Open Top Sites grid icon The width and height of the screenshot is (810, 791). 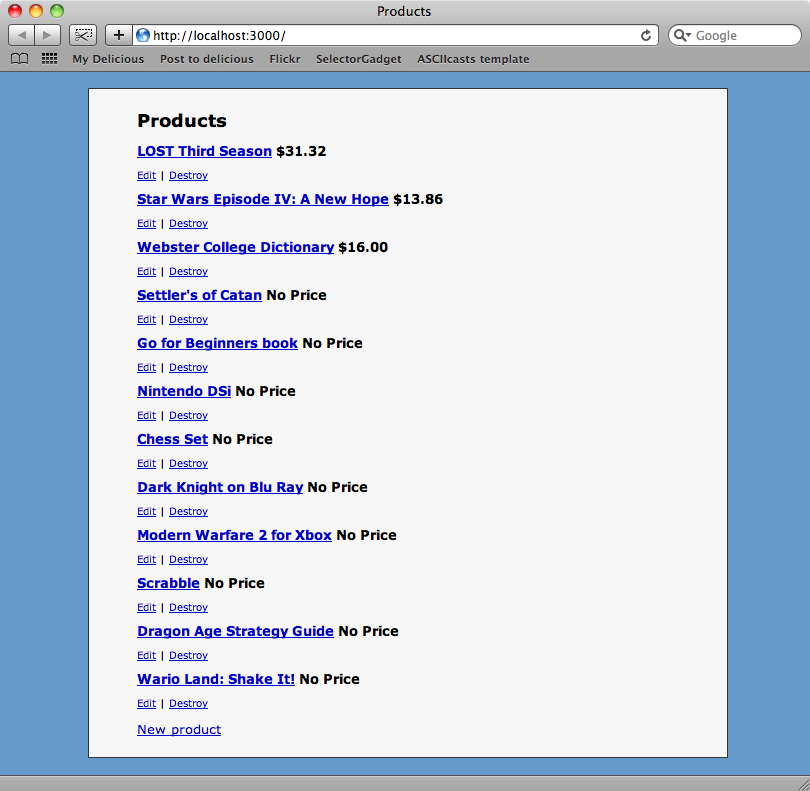point(49,59)
